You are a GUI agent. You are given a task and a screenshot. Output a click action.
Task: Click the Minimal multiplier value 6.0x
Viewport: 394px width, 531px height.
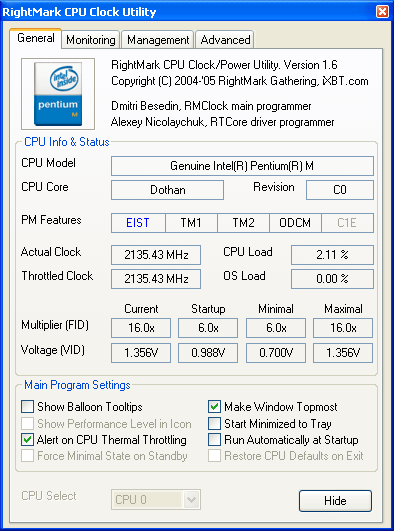click(276, 328)
